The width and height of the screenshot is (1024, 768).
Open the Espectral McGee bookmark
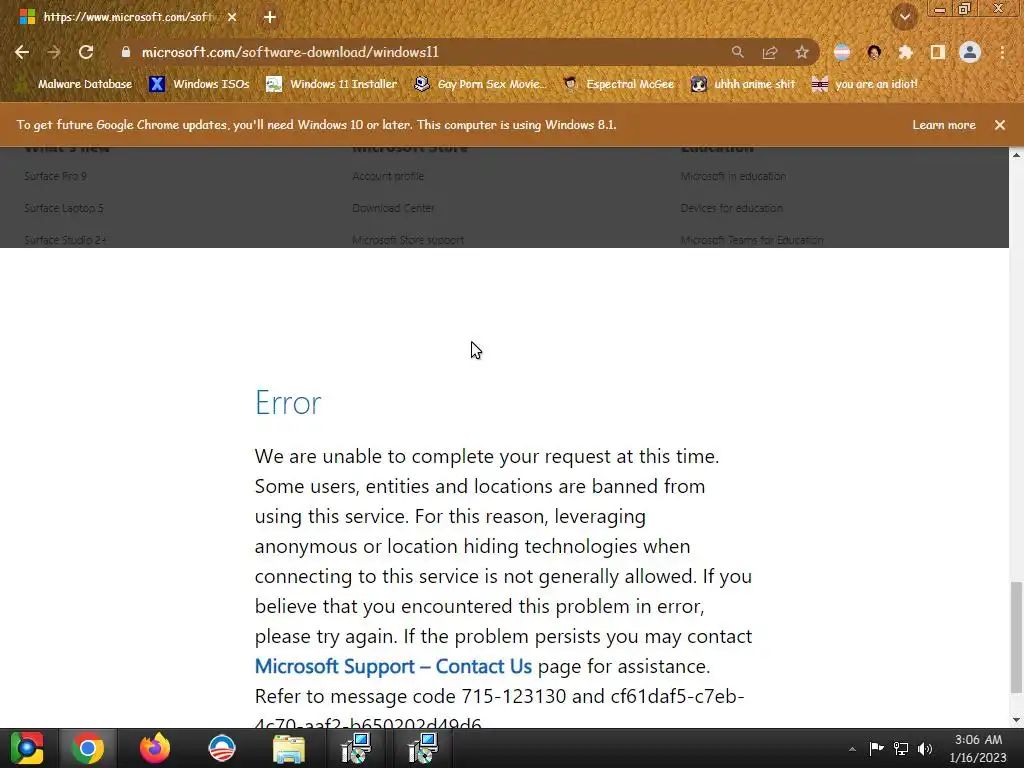coord(618,84)
